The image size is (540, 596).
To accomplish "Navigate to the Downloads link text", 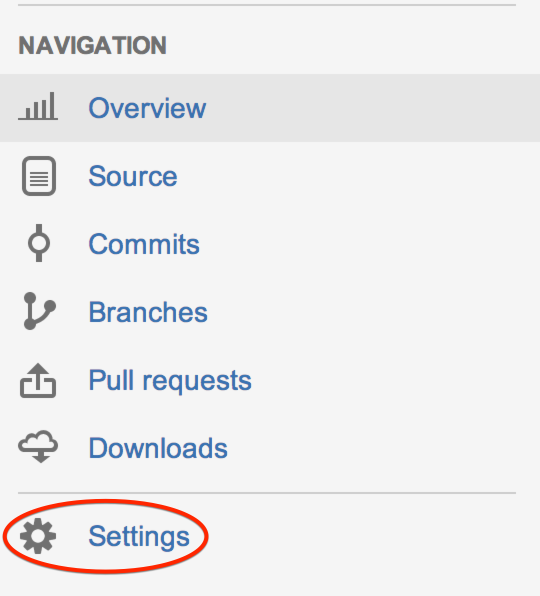I will pyautogui.click(x=158, y=448).
